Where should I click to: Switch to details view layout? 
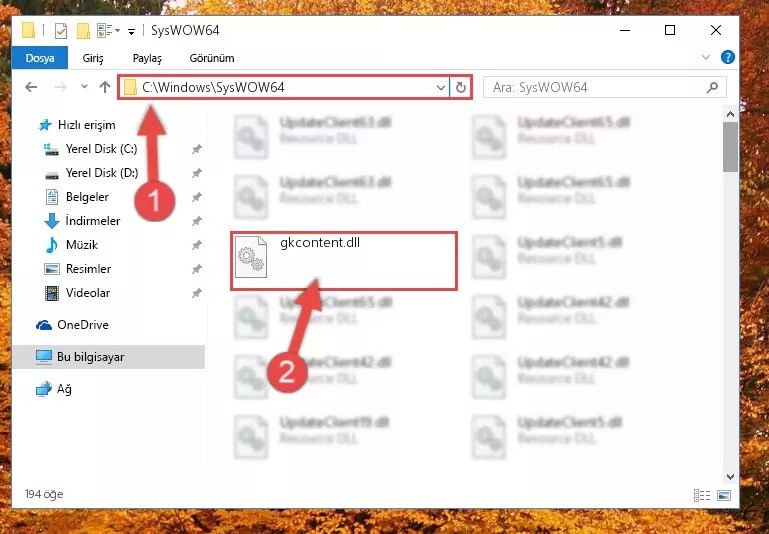(702, 495)
